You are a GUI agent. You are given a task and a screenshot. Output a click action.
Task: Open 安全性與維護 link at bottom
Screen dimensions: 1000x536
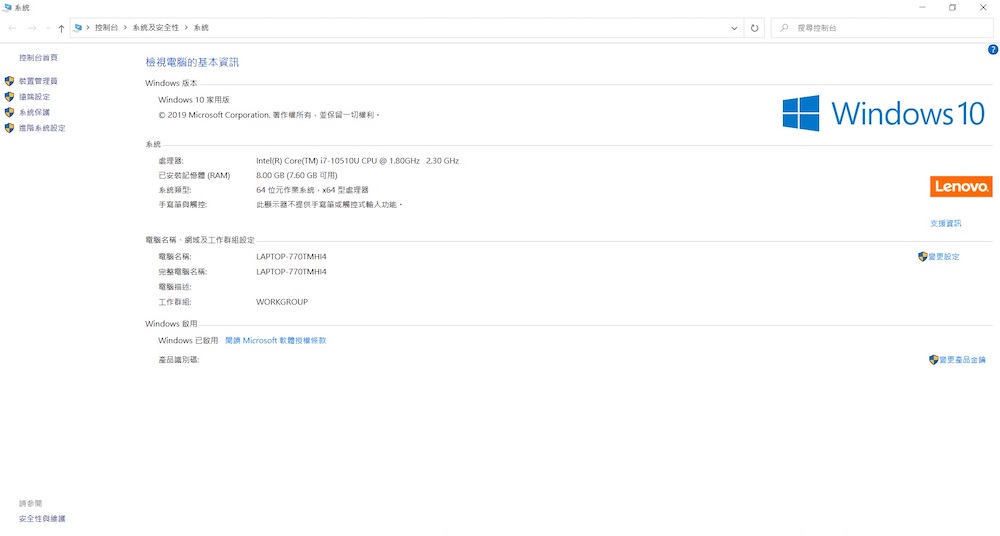coord(42,519)
